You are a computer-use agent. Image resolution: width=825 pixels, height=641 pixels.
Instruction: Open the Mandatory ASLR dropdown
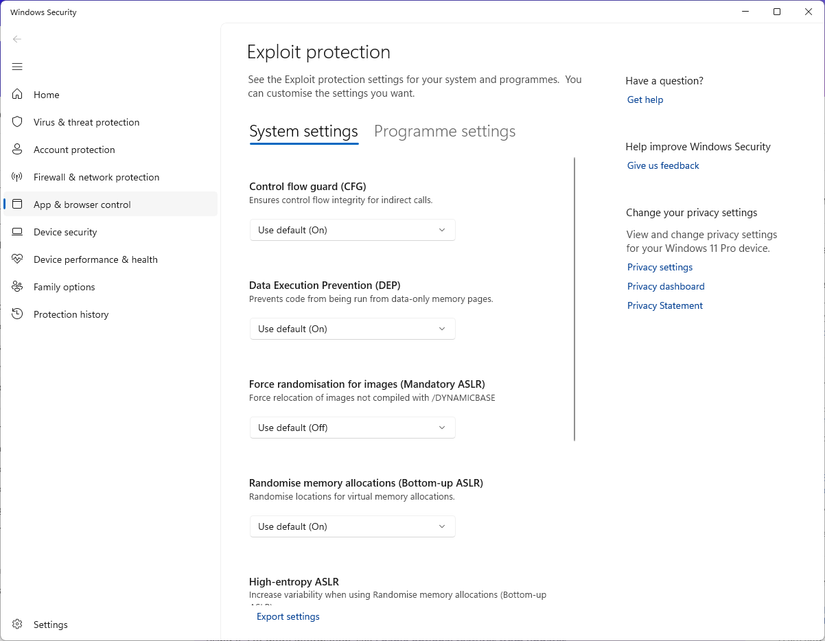coord(351,427)
